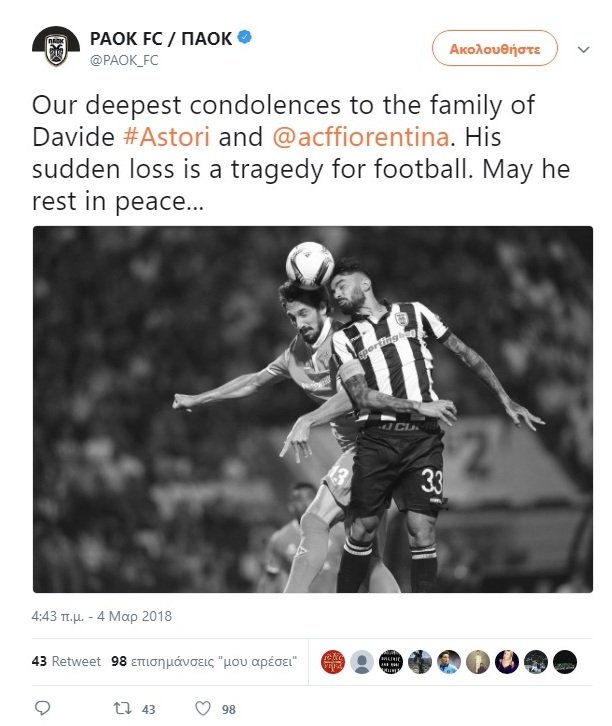Viewport: 612px width, 726px height.
Task: Open the red liker avatar
Action: 333,662
